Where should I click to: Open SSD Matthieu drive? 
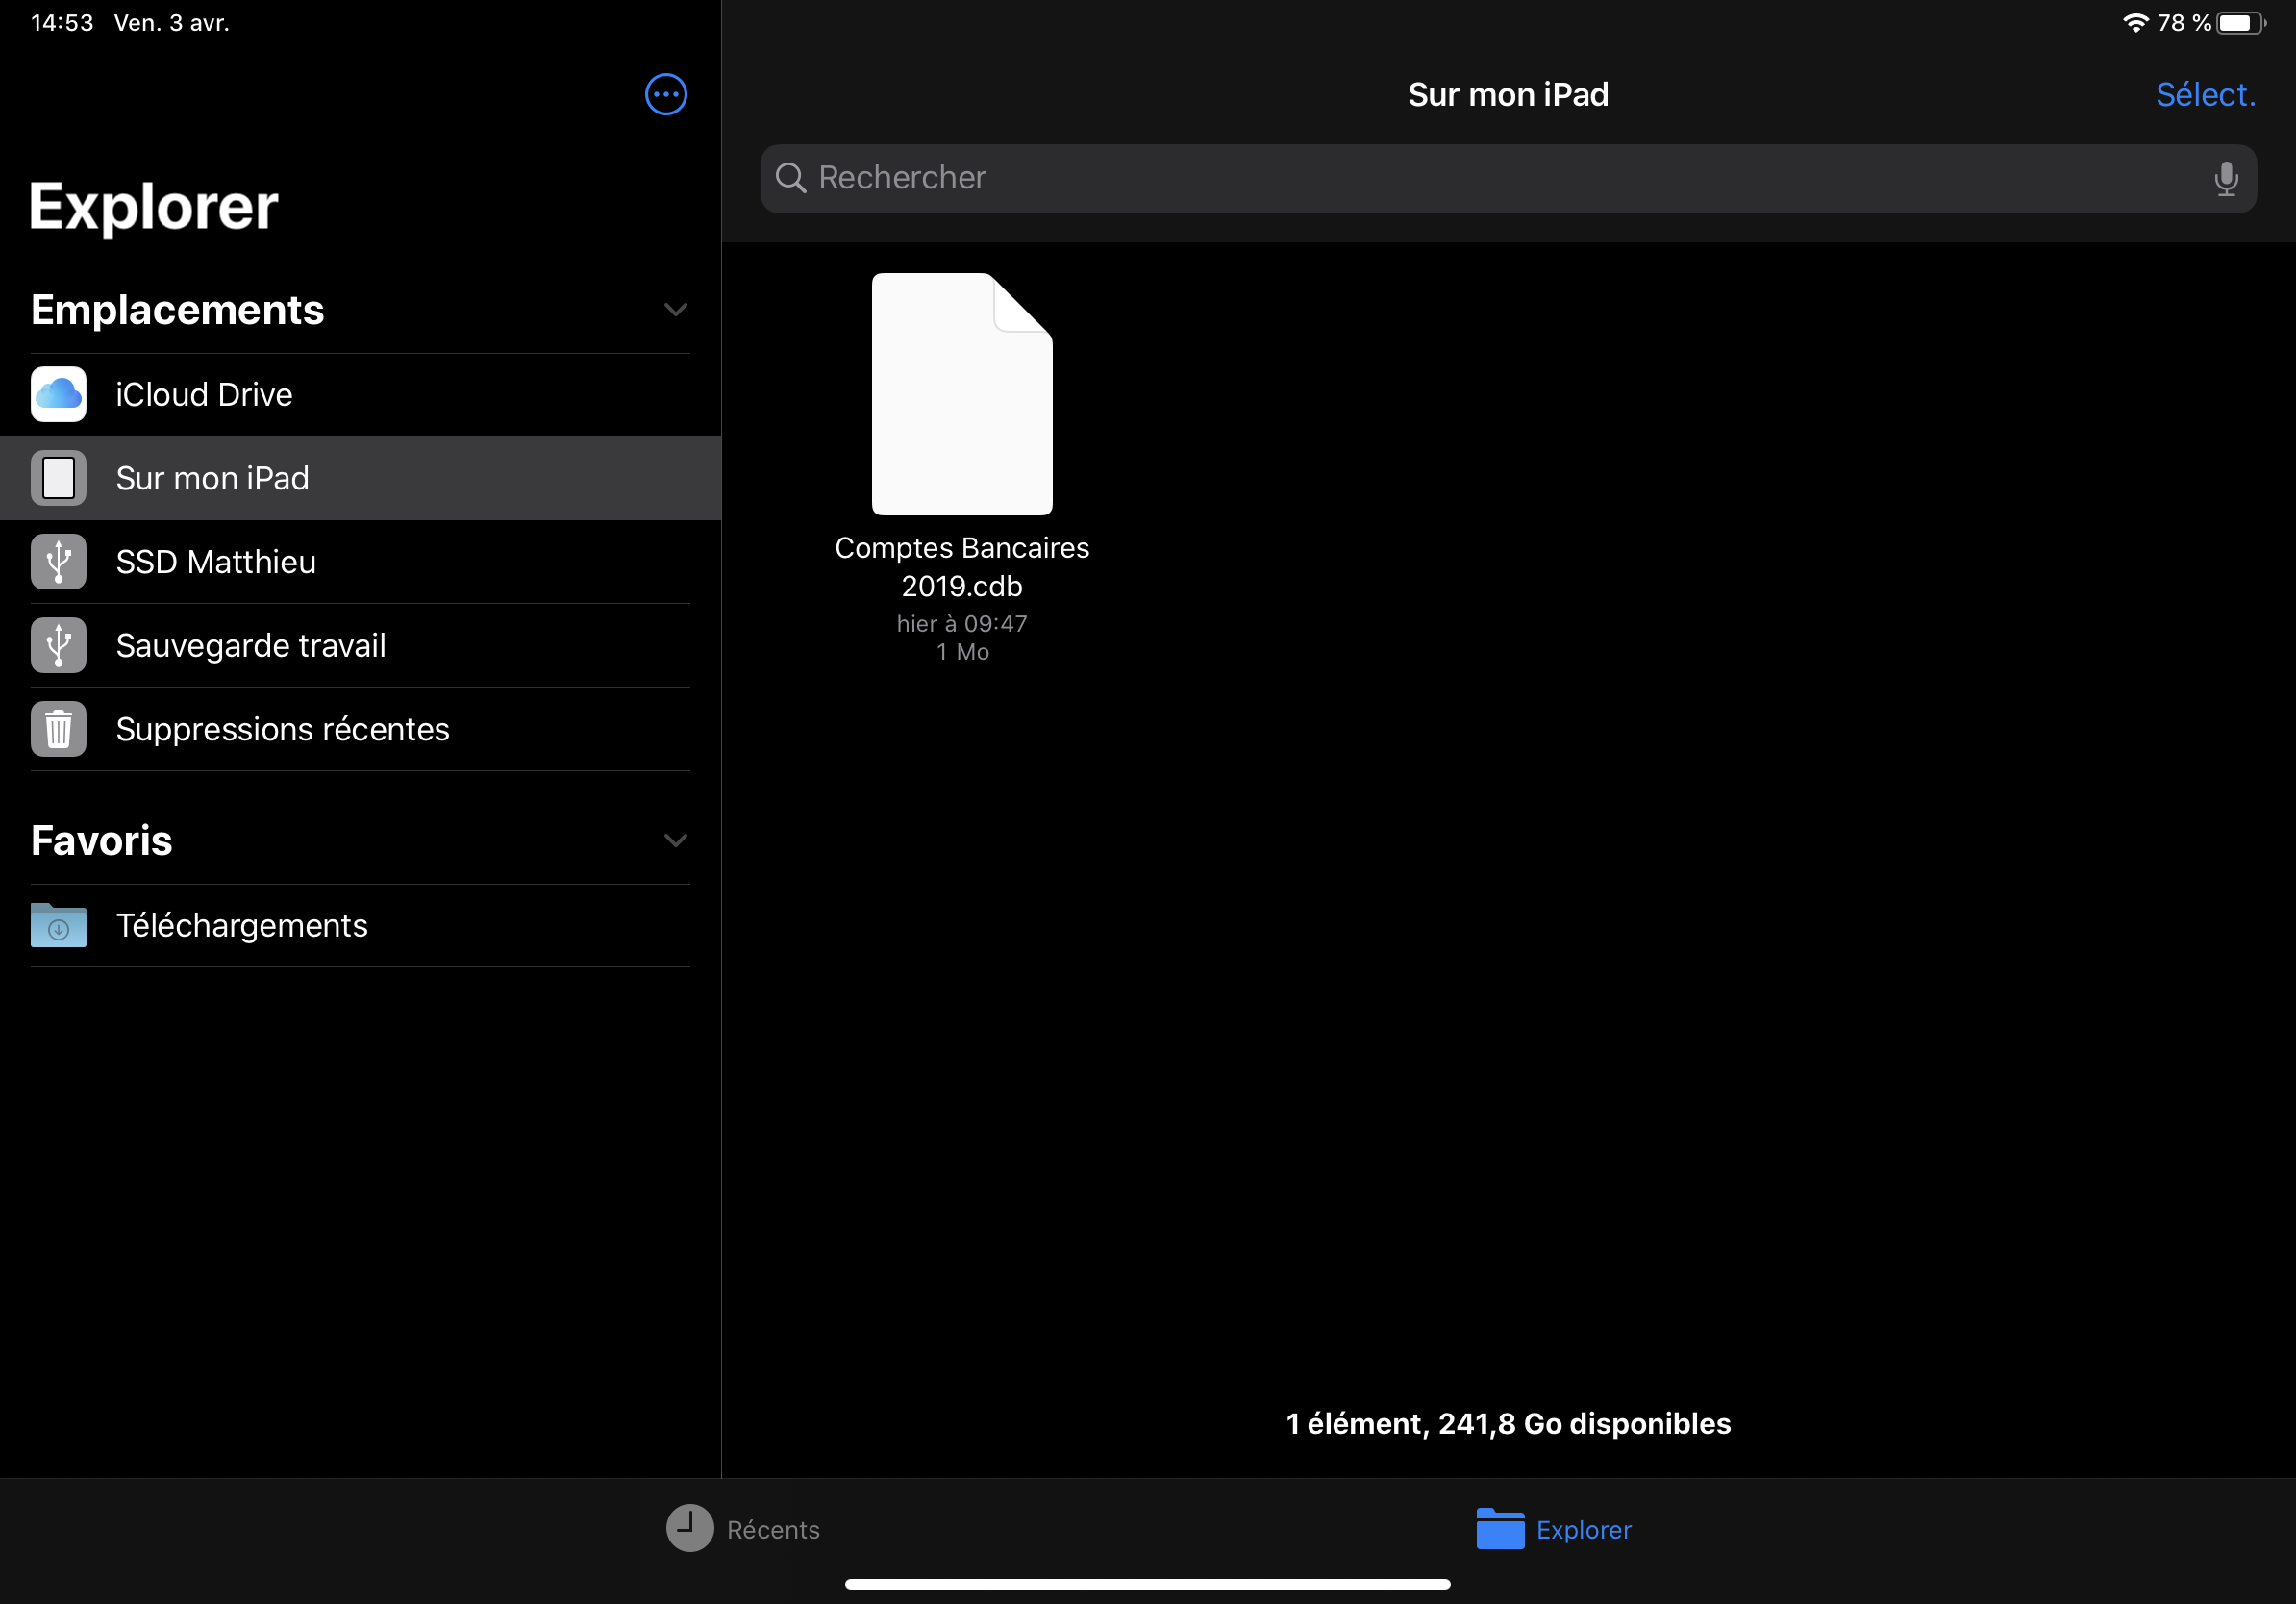pos(360,562)
